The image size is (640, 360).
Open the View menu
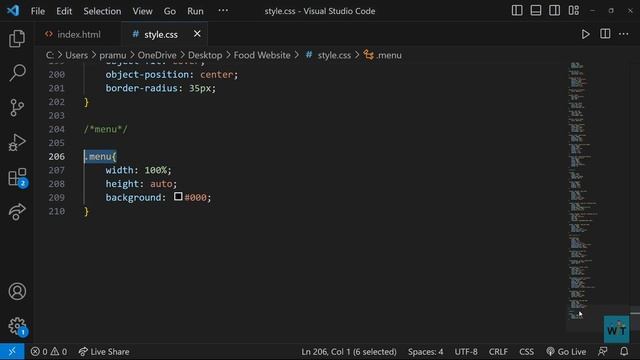click(142, 11)
